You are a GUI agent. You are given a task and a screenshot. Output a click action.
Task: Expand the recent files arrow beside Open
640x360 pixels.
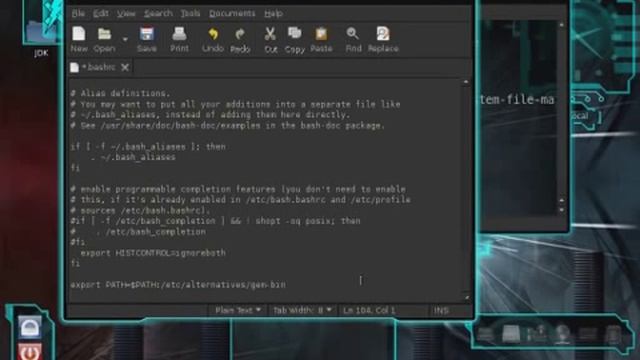[x=125, y=39]
